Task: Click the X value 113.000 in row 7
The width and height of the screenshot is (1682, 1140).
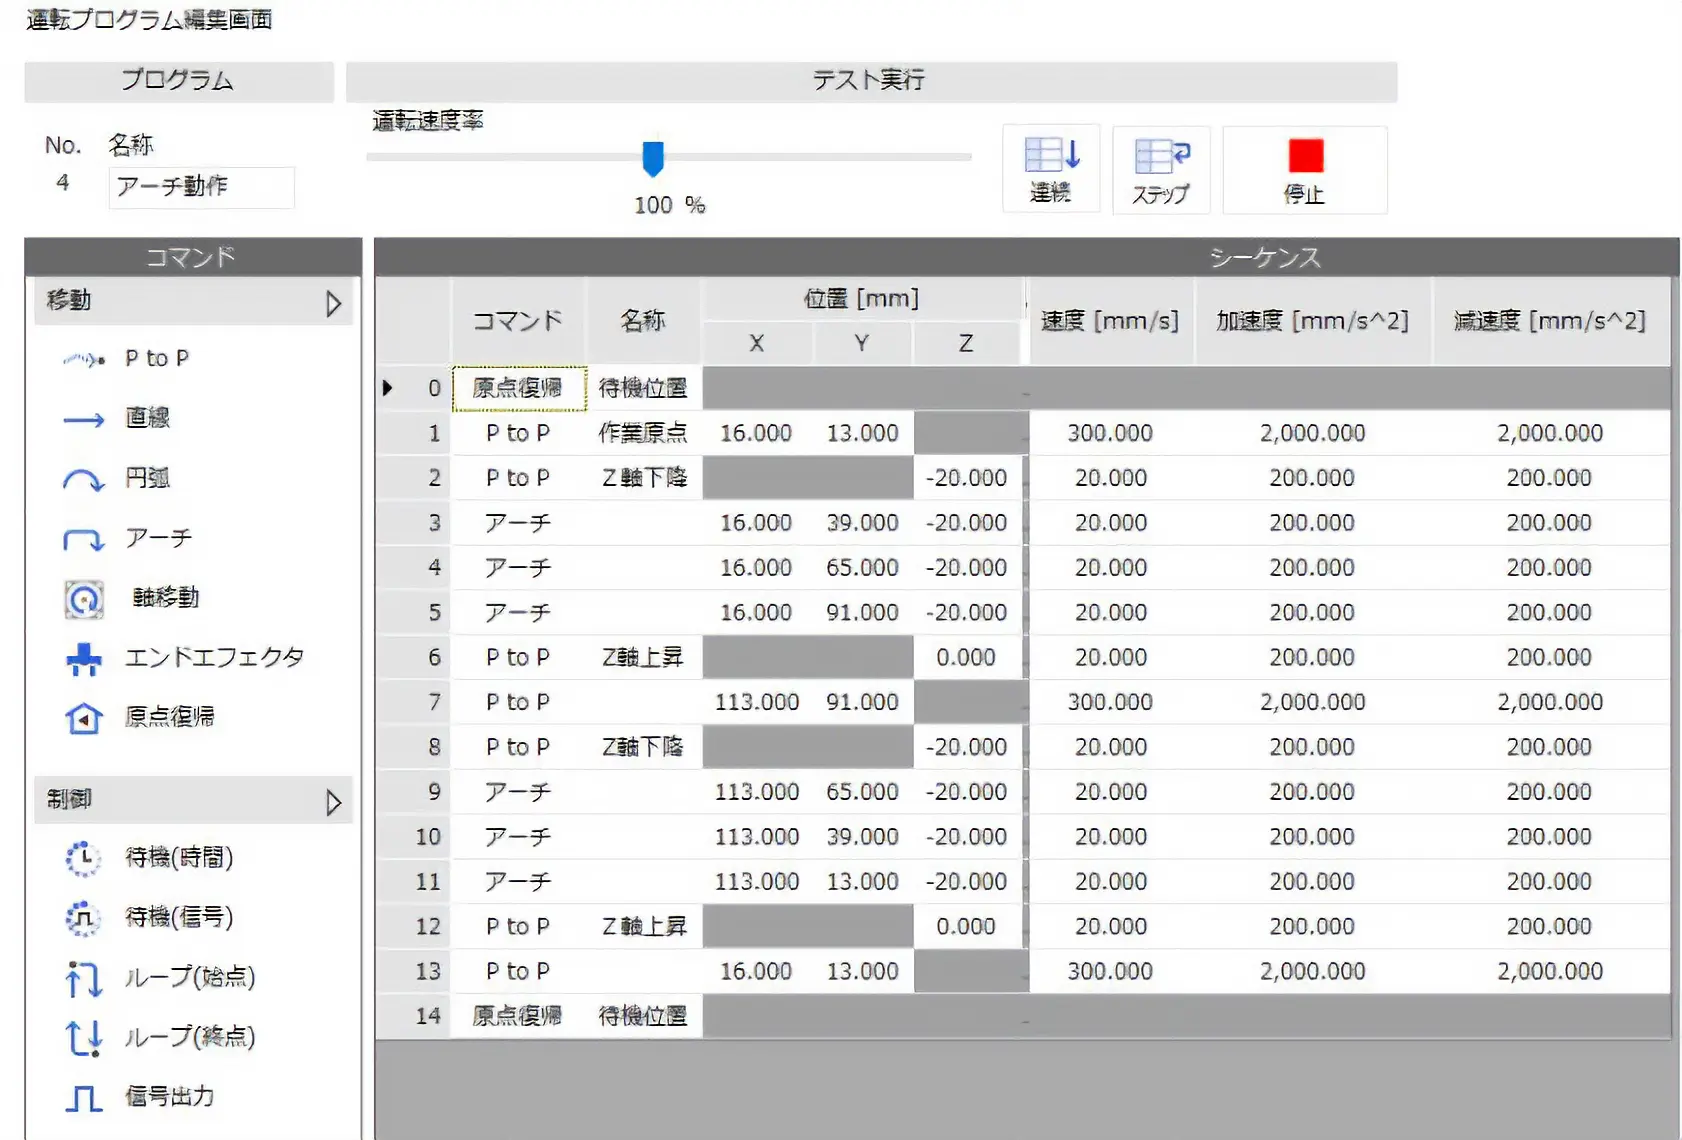Action: pyautogui.click(x=757, y=702)
